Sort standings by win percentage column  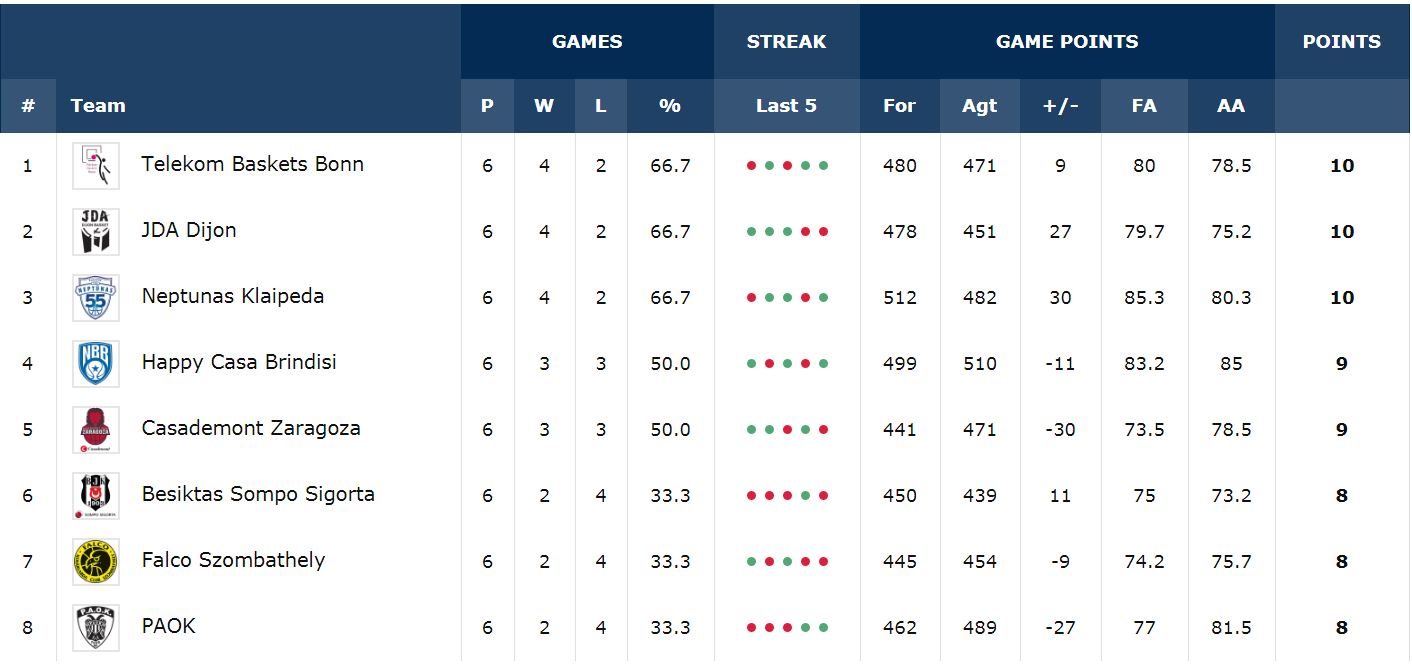coord(670,106)
